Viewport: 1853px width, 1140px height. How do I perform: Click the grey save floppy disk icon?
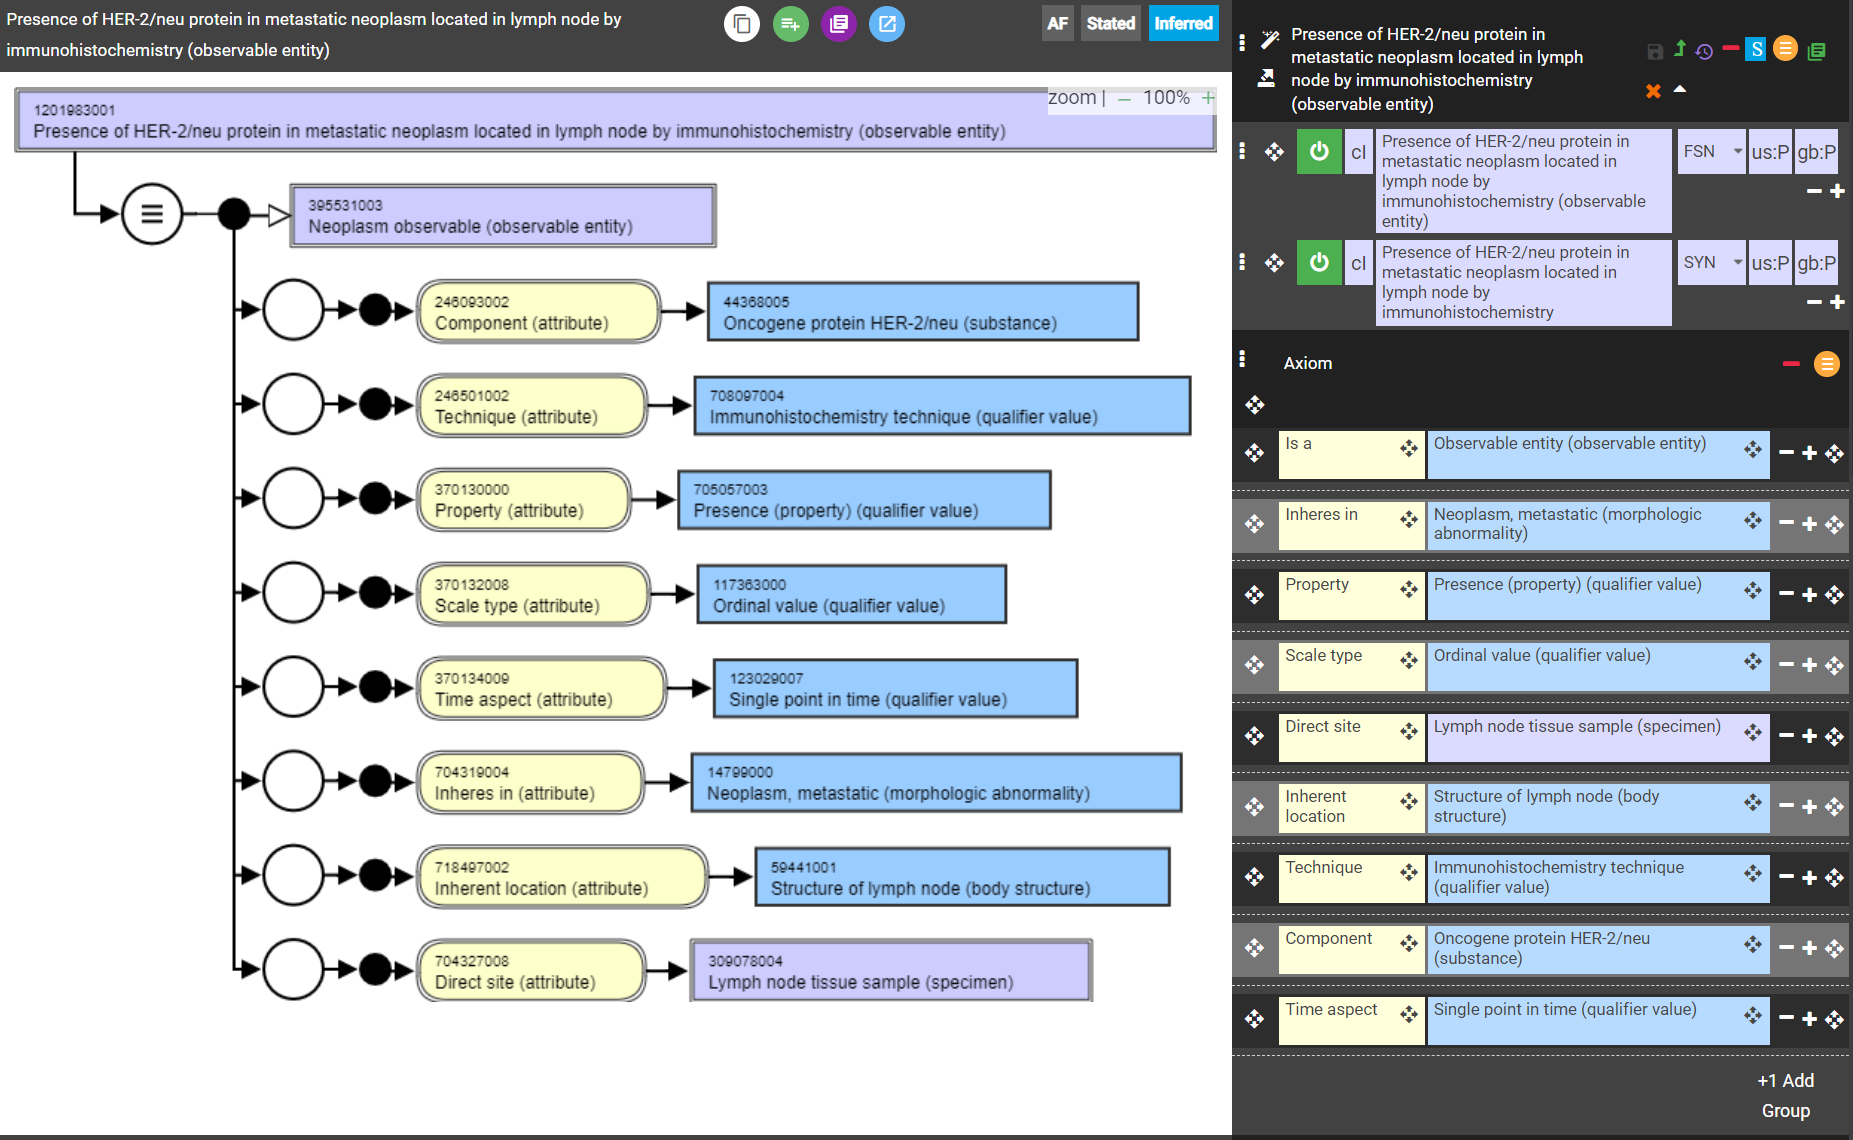1655,51
